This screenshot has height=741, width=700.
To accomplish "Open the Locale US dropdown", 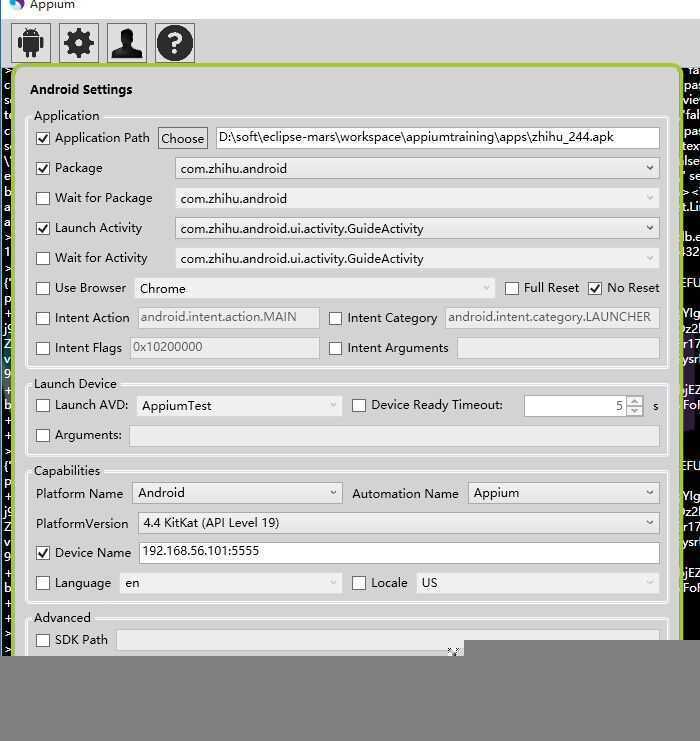I will click(538, 583).
